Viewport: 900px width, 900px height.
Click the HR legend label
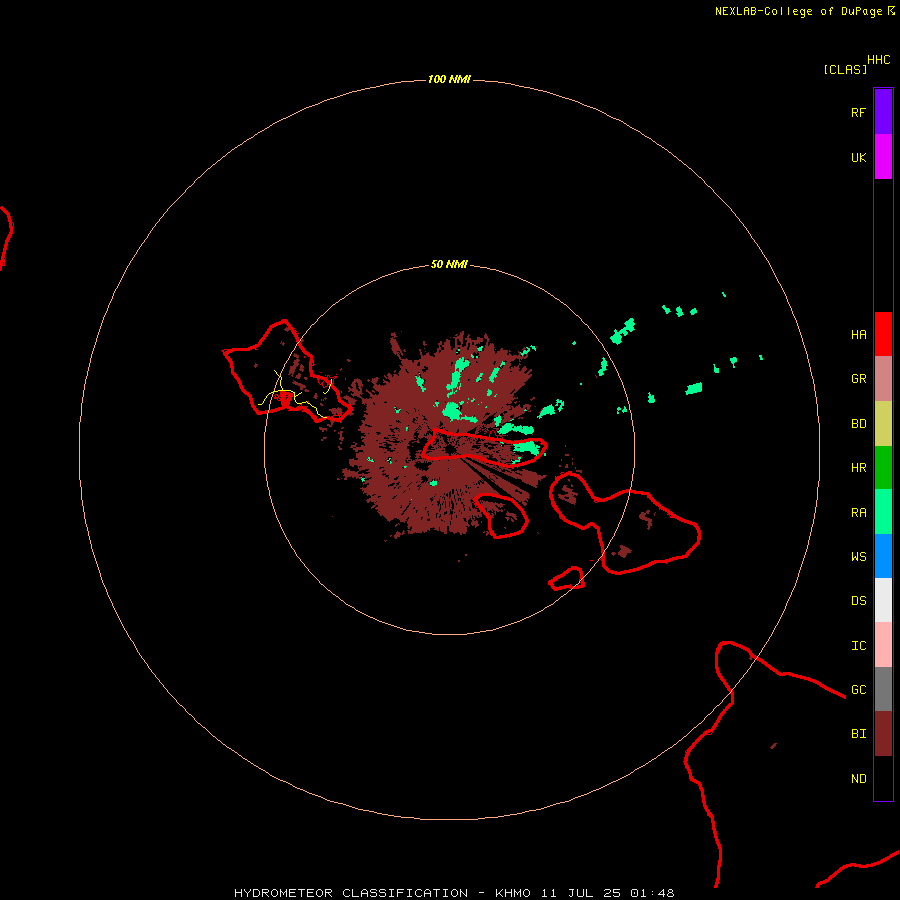click(858, 468)
